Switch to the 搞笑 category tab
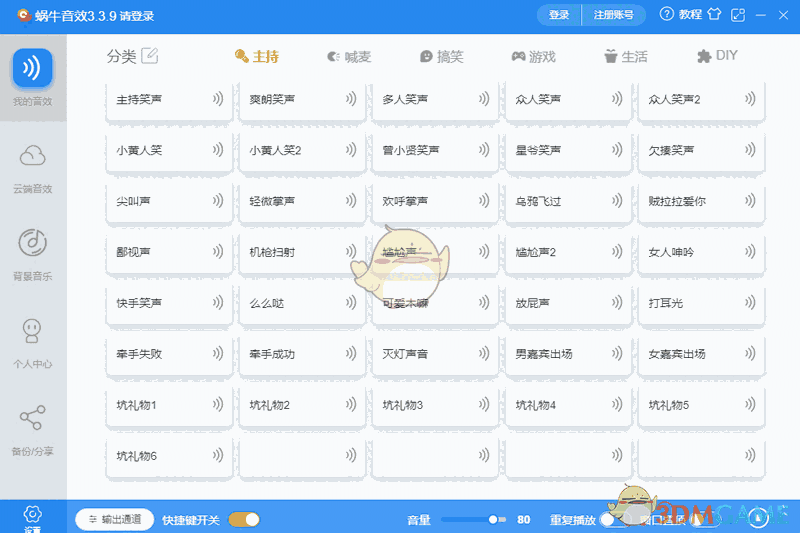 pyautogui.click(x=441, y=56)
